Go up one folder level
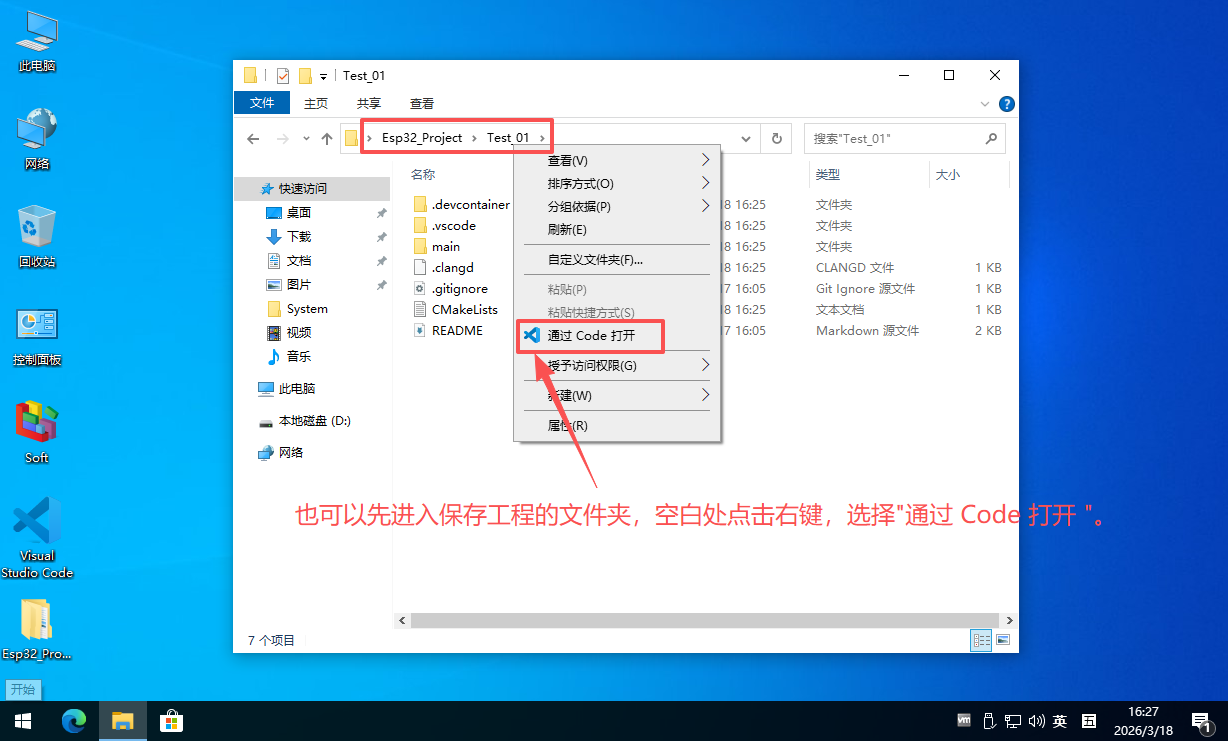This screenshot has height=741, width=1228. 326,139
